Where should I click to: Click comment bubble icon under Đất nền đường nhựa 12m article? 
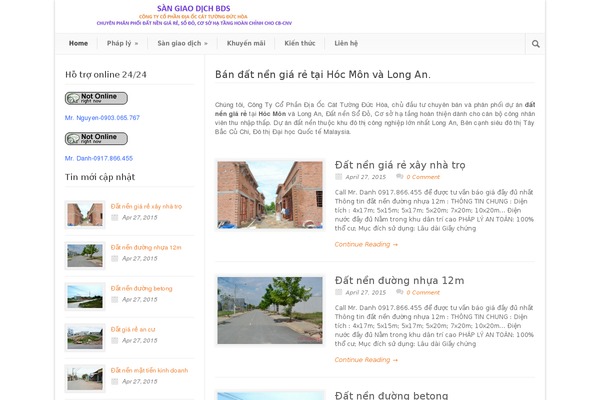pyautogui.click(x=399, y=292)
